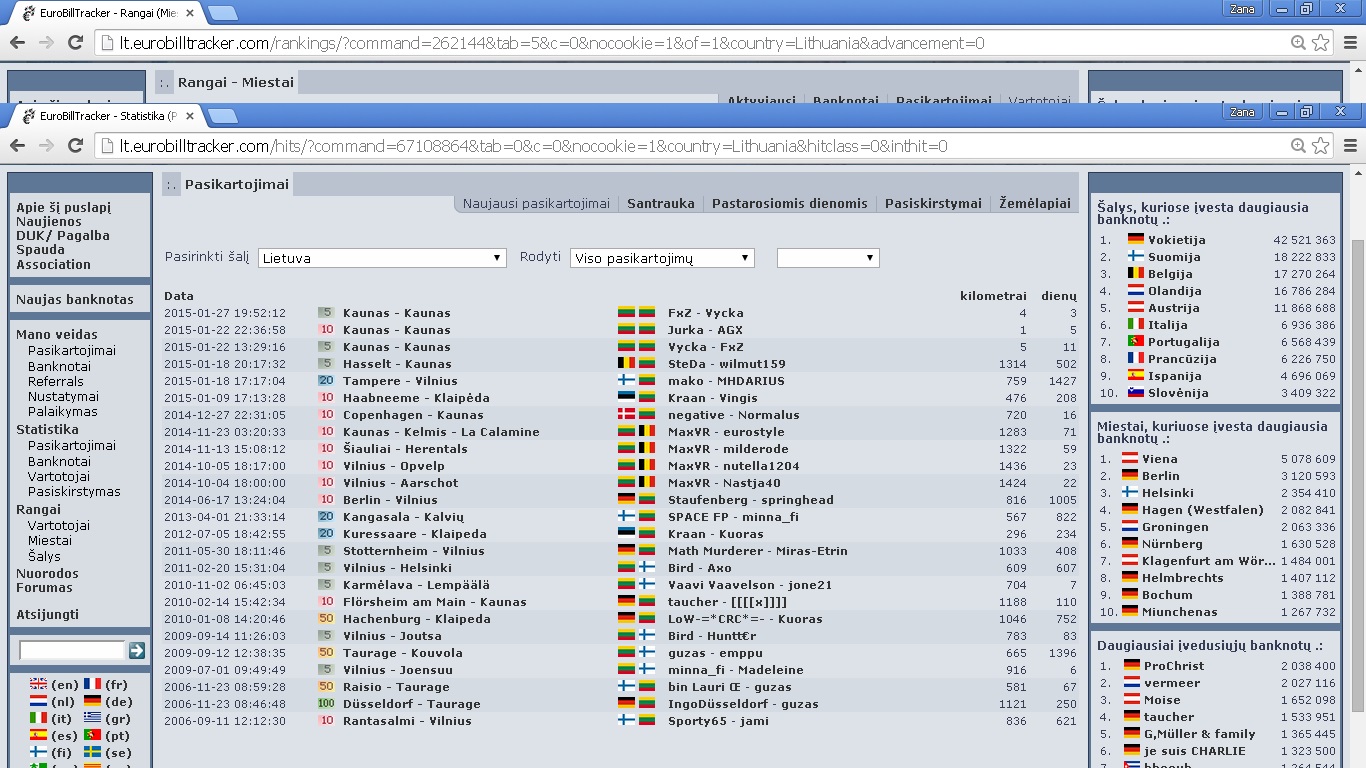
Task: Open the Rodyti dropdown Viso pasikartojimų
Action: (x=662, y=258)
